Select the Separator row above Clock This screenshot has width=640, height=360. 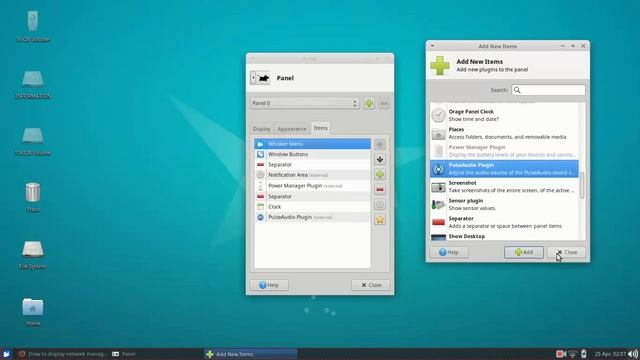coord(312,196)
